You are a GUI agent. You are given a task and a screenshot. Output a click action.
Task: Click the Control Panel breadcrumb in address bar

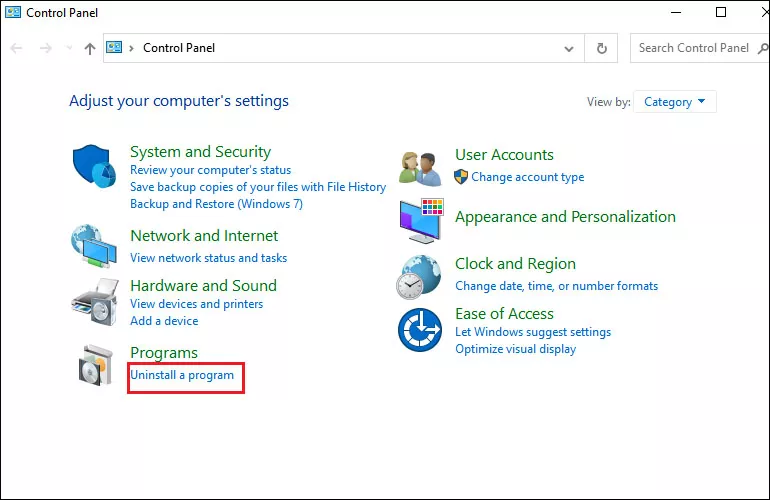[x=179, y=48]
